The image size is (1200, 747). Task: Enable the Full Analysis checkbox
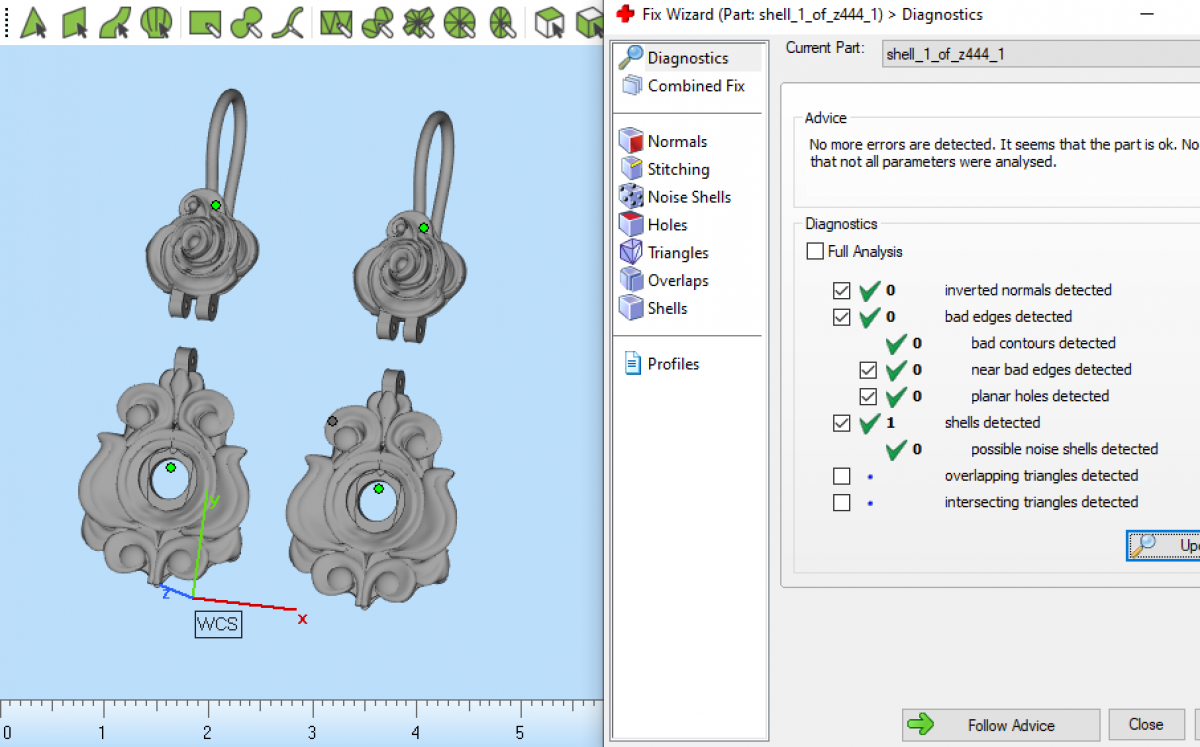(815, 252)
